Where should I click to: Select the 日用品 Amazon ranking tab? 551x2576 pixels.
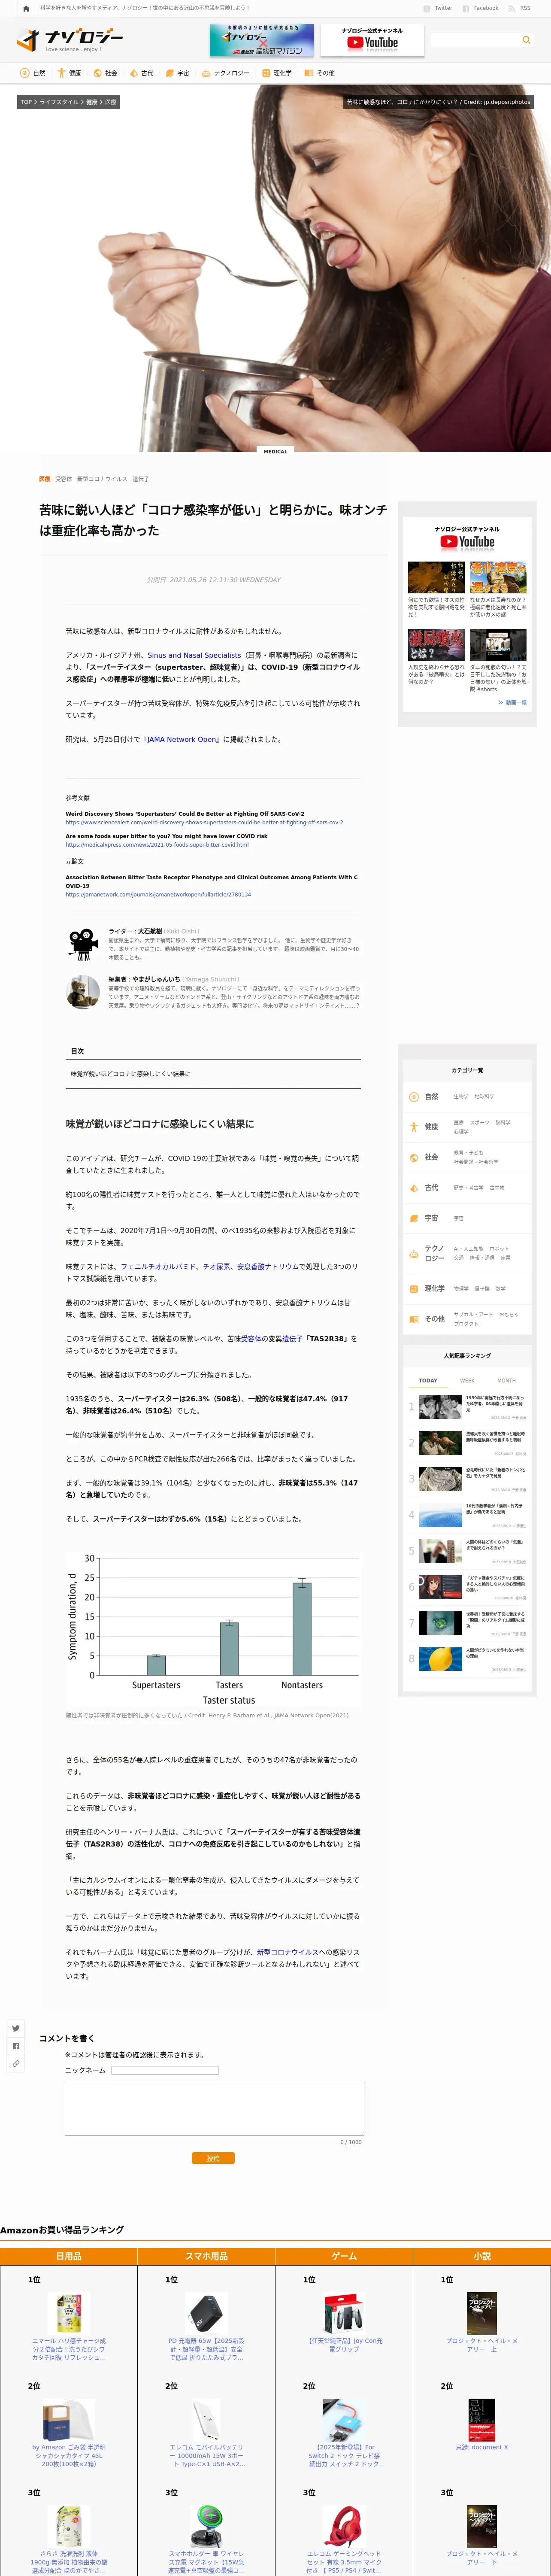point(69,2256)
